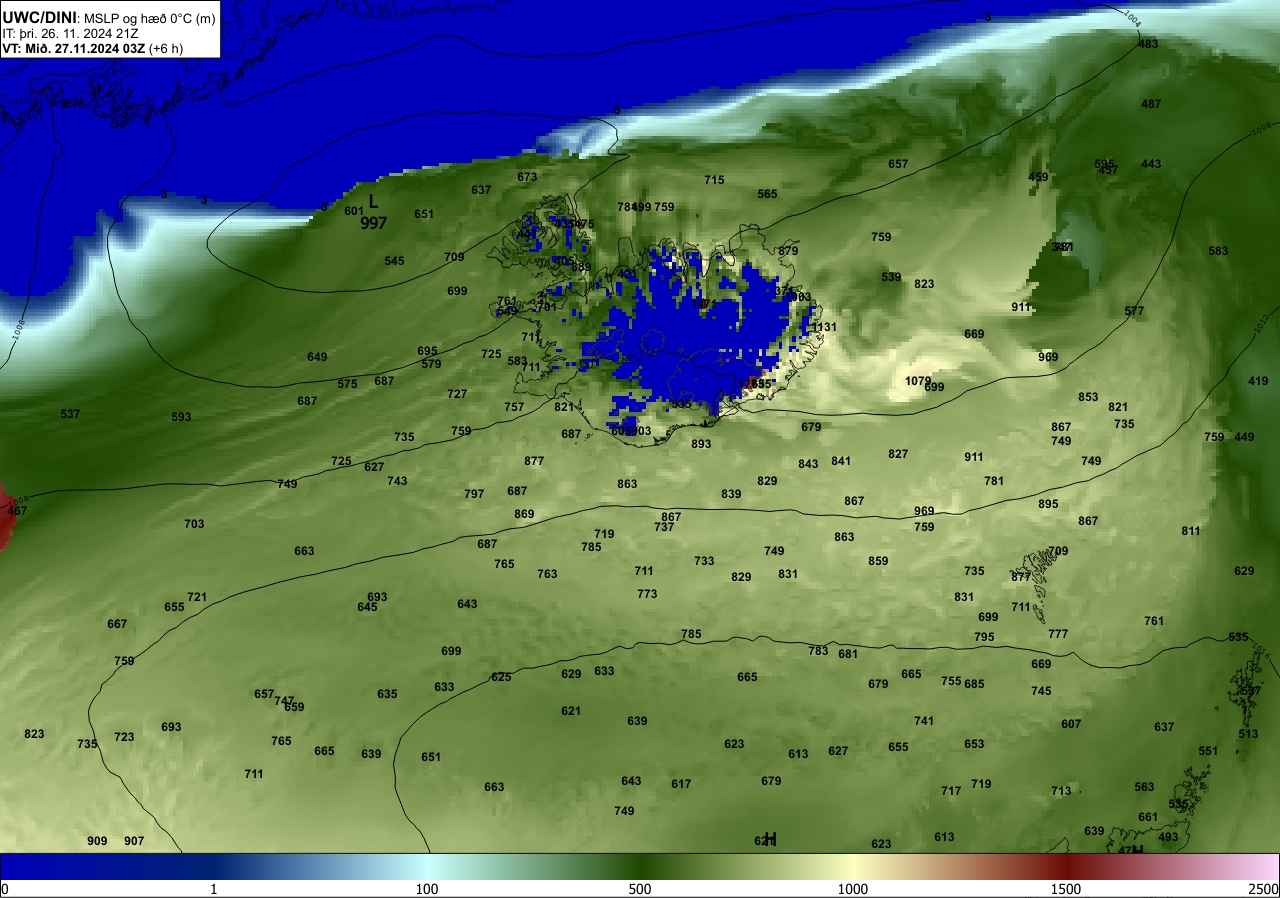The height and width of the screenshot is (898, 1280).
Task: Click the height value 717
Action: (951, 791)
